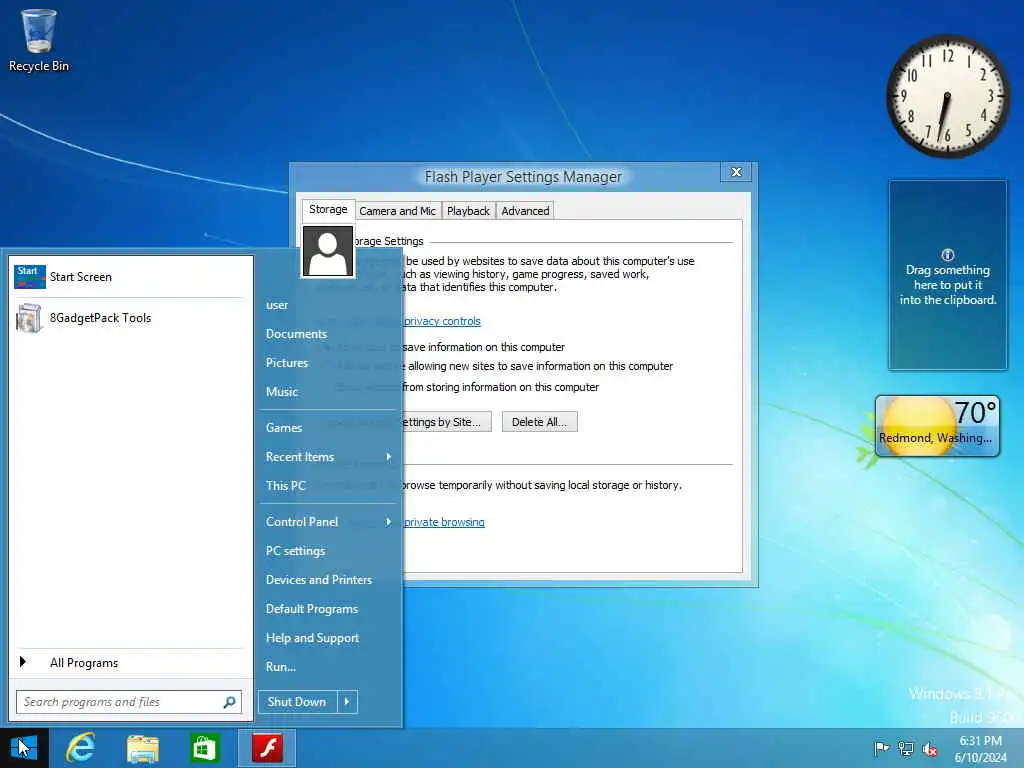Open the Shut Down options arrow
The width and height of the screenshot is (1024, 768).
click(347, 702)
